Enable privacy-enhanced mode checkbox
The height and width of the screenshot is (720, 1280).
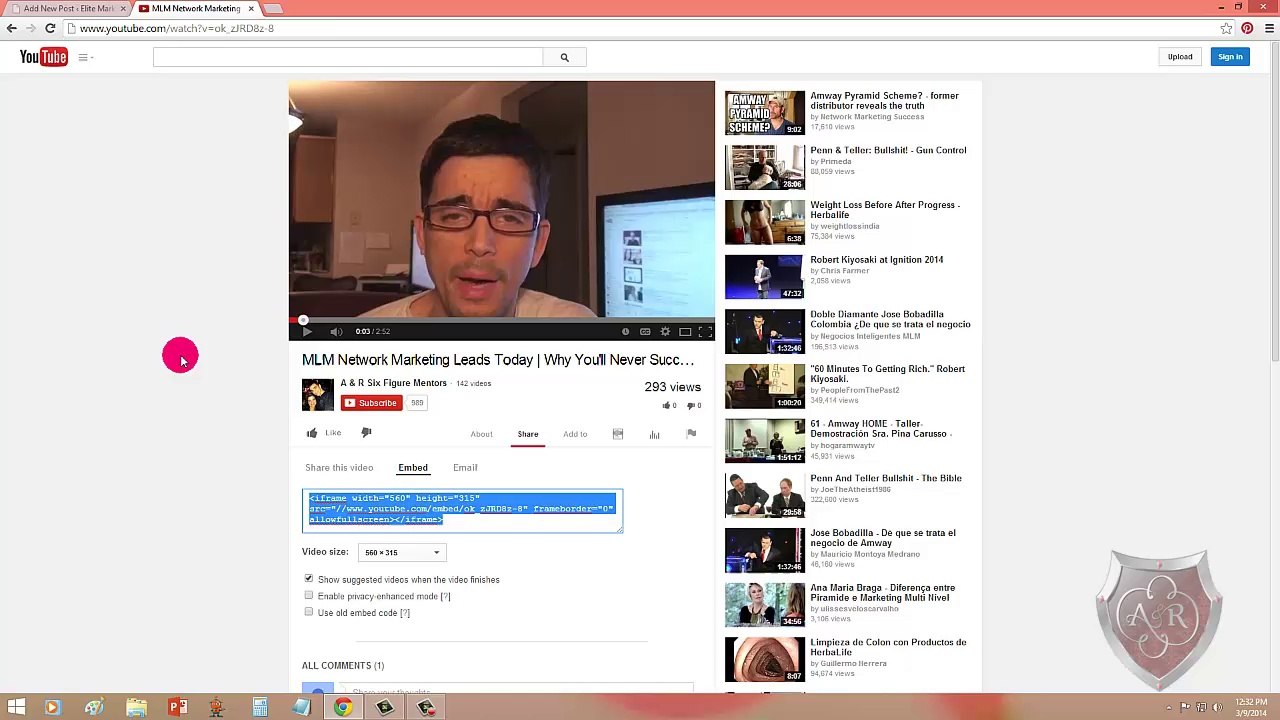coord(308,595)
